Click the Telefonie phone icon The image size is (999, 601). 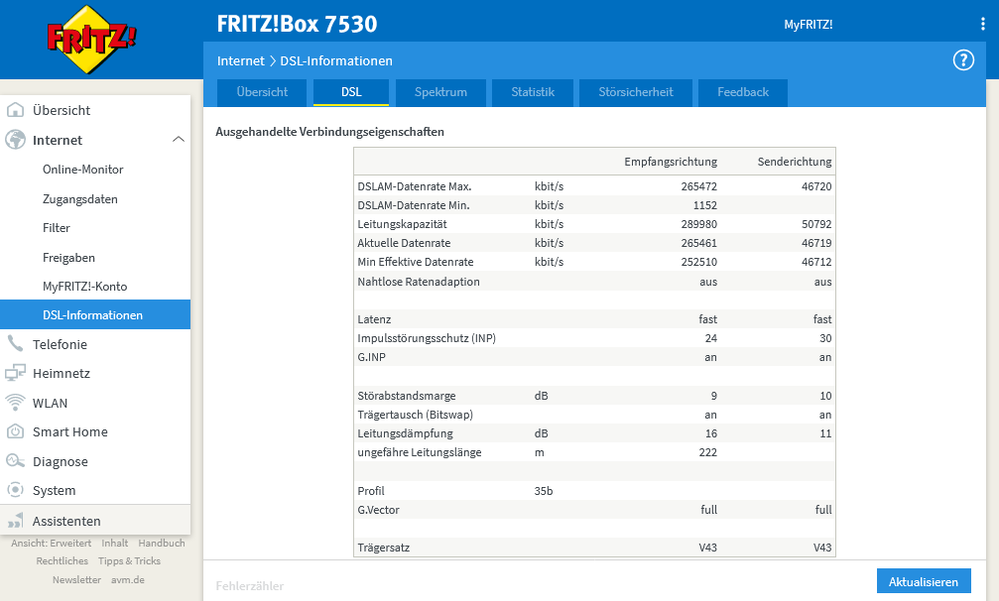(x=15, y=344)
